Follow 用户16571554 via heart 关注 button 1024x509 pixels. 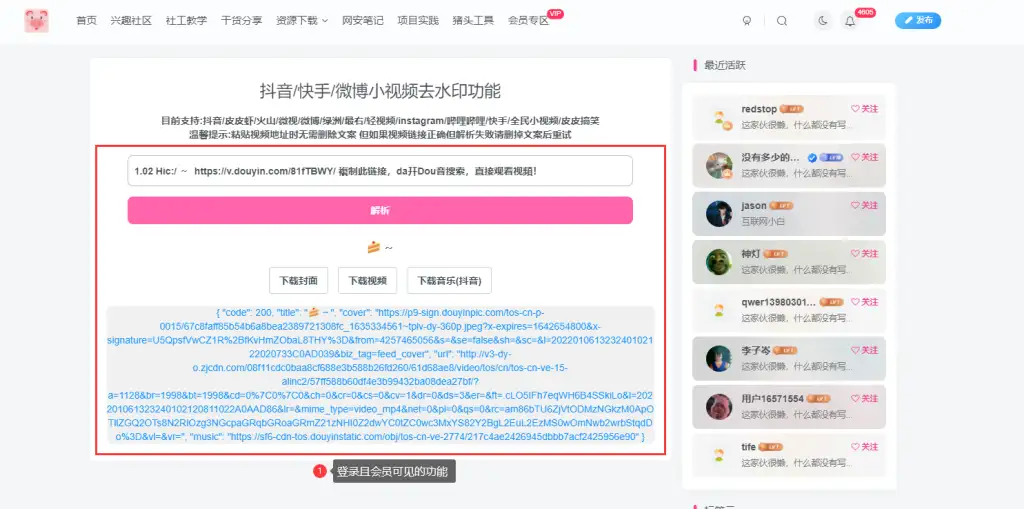pyautogui.click(x=865, y=399)
